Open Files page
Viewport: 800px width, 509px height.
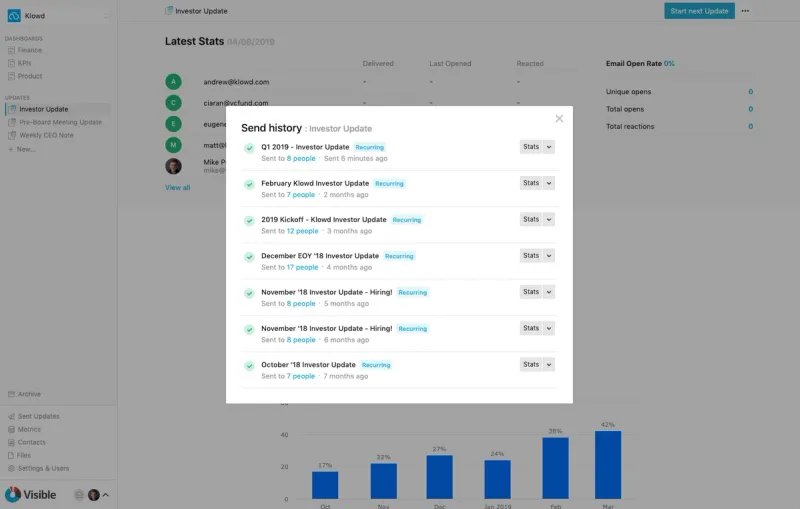(19, 455)
